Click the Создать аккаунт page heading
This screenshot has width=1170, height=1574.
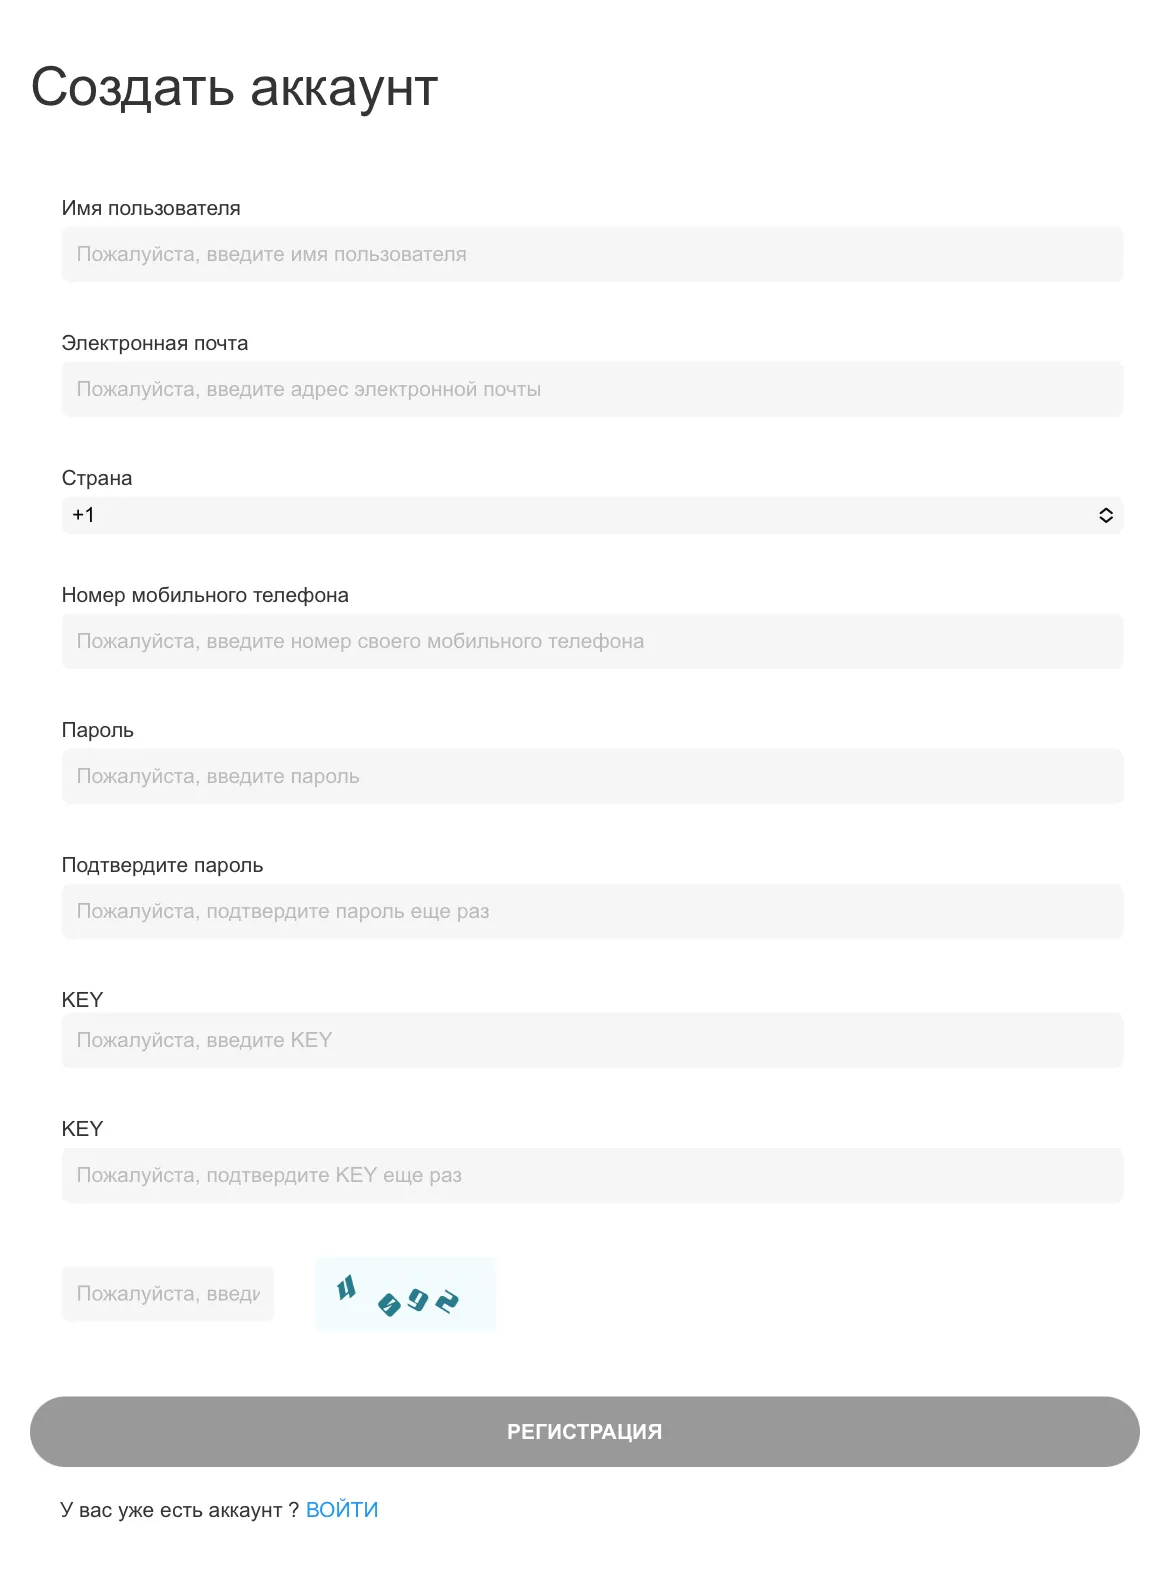point(234,87)
